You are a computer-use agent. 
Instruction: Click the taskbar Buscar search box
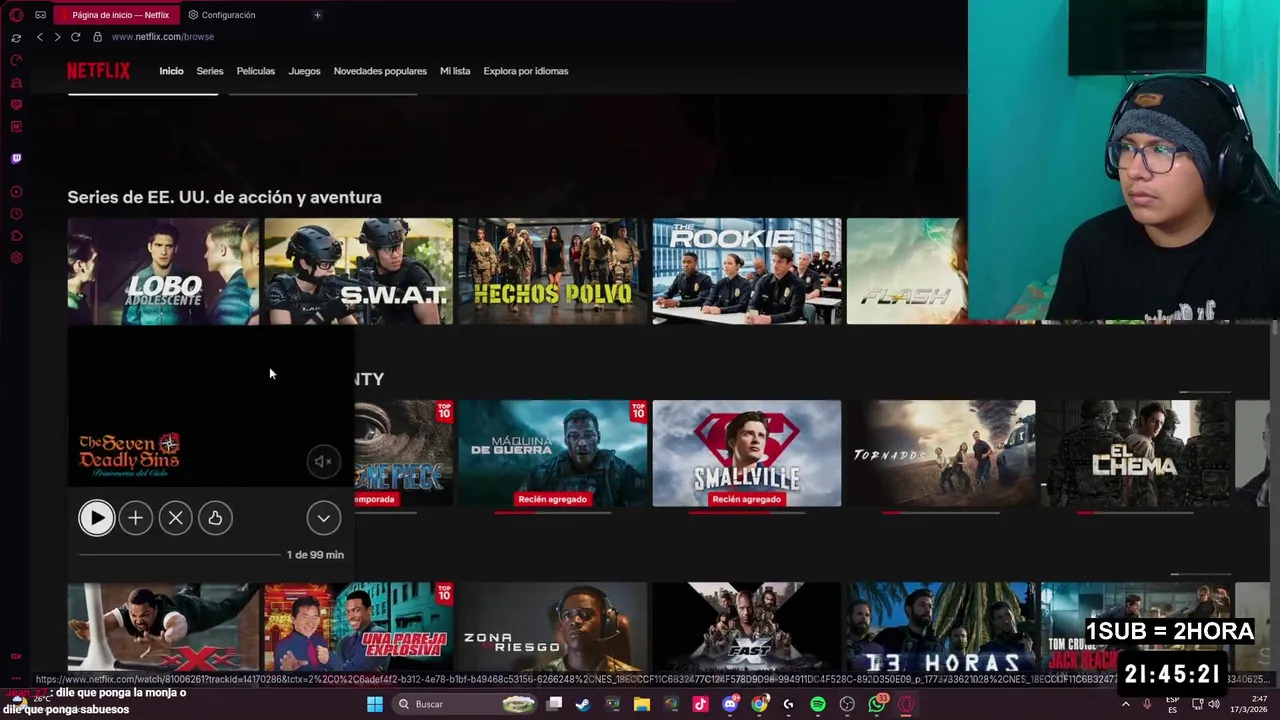(465, 704)
